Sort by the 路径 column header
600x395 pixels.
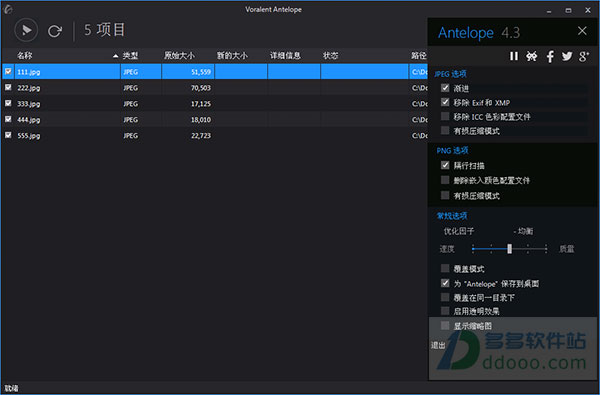[x=419, y=56]
